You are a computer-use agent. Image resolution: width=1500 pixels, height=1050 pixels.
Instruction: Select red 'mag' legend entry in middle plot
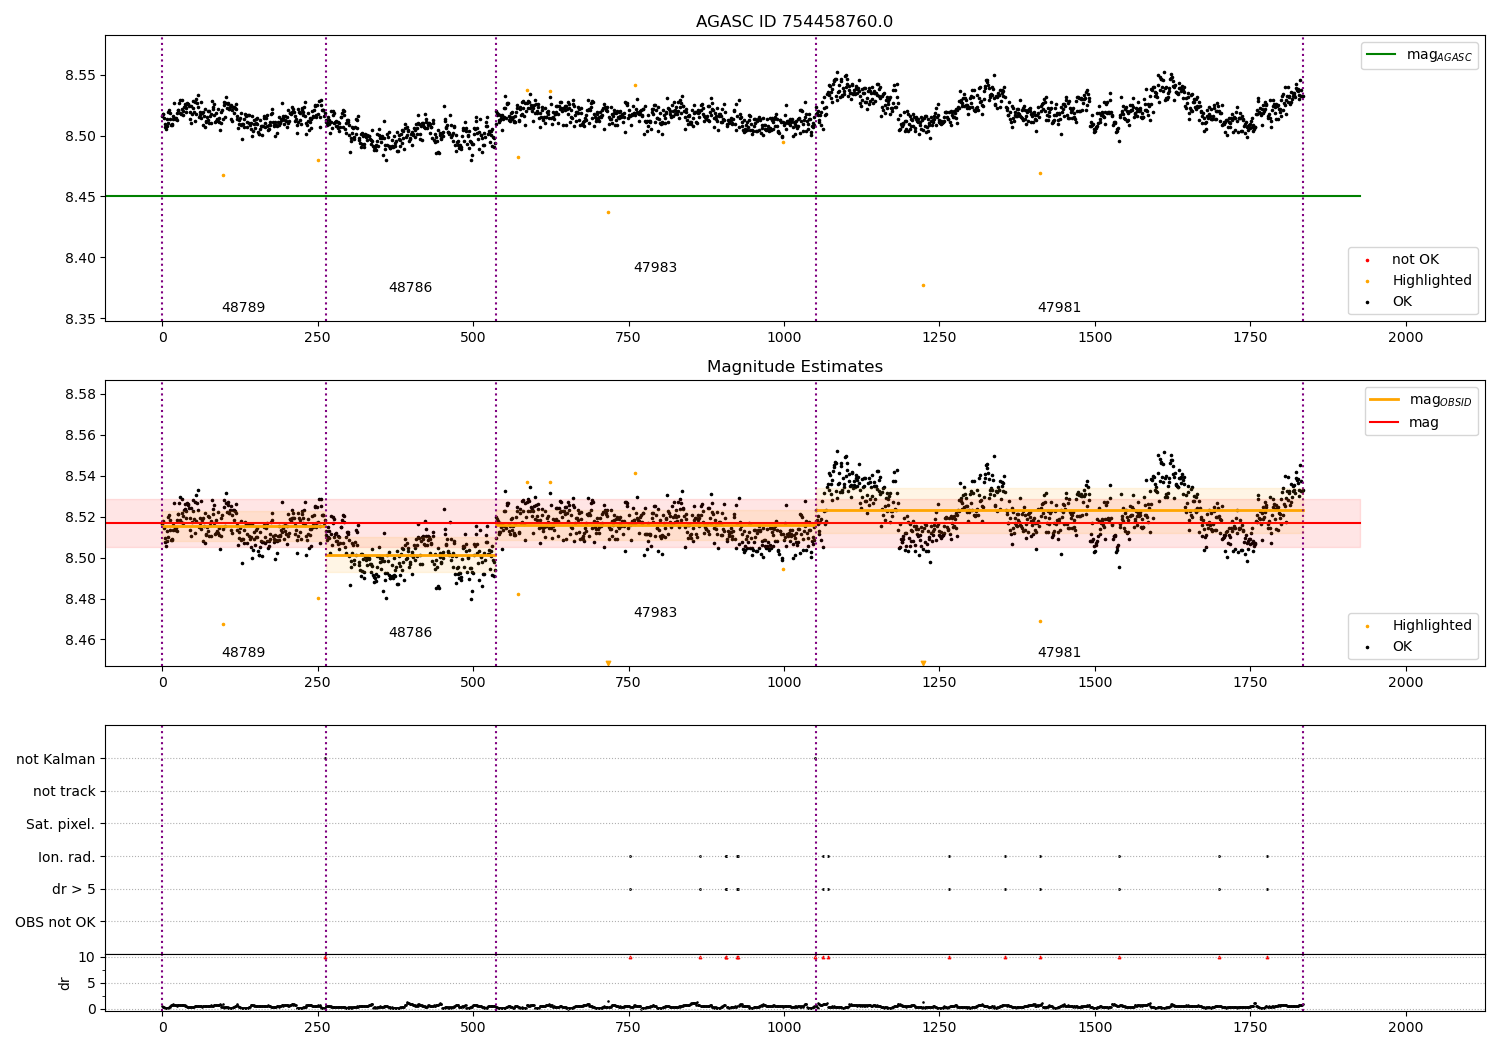pos(1403,423)
